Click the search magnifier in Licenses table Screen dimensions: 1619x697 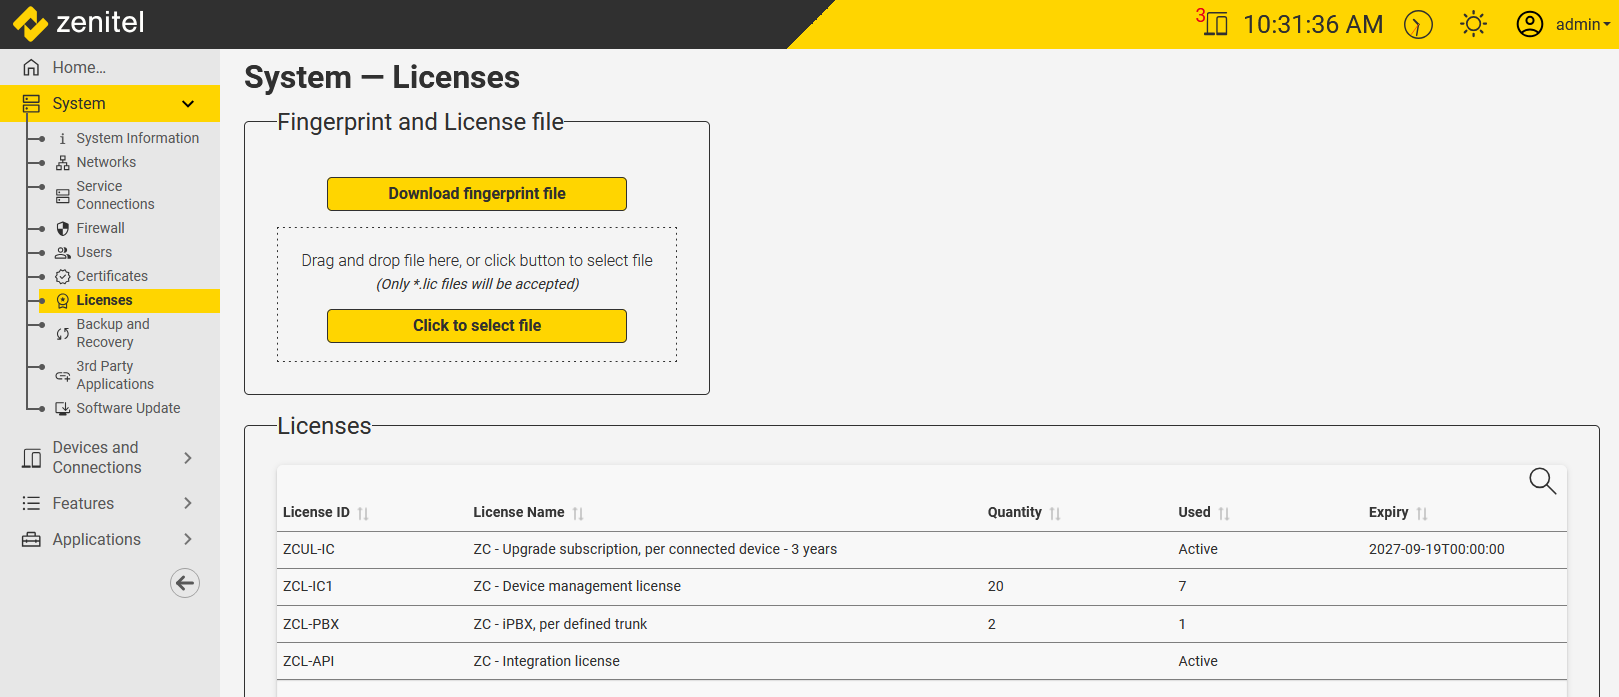[x=1542, y=481]
